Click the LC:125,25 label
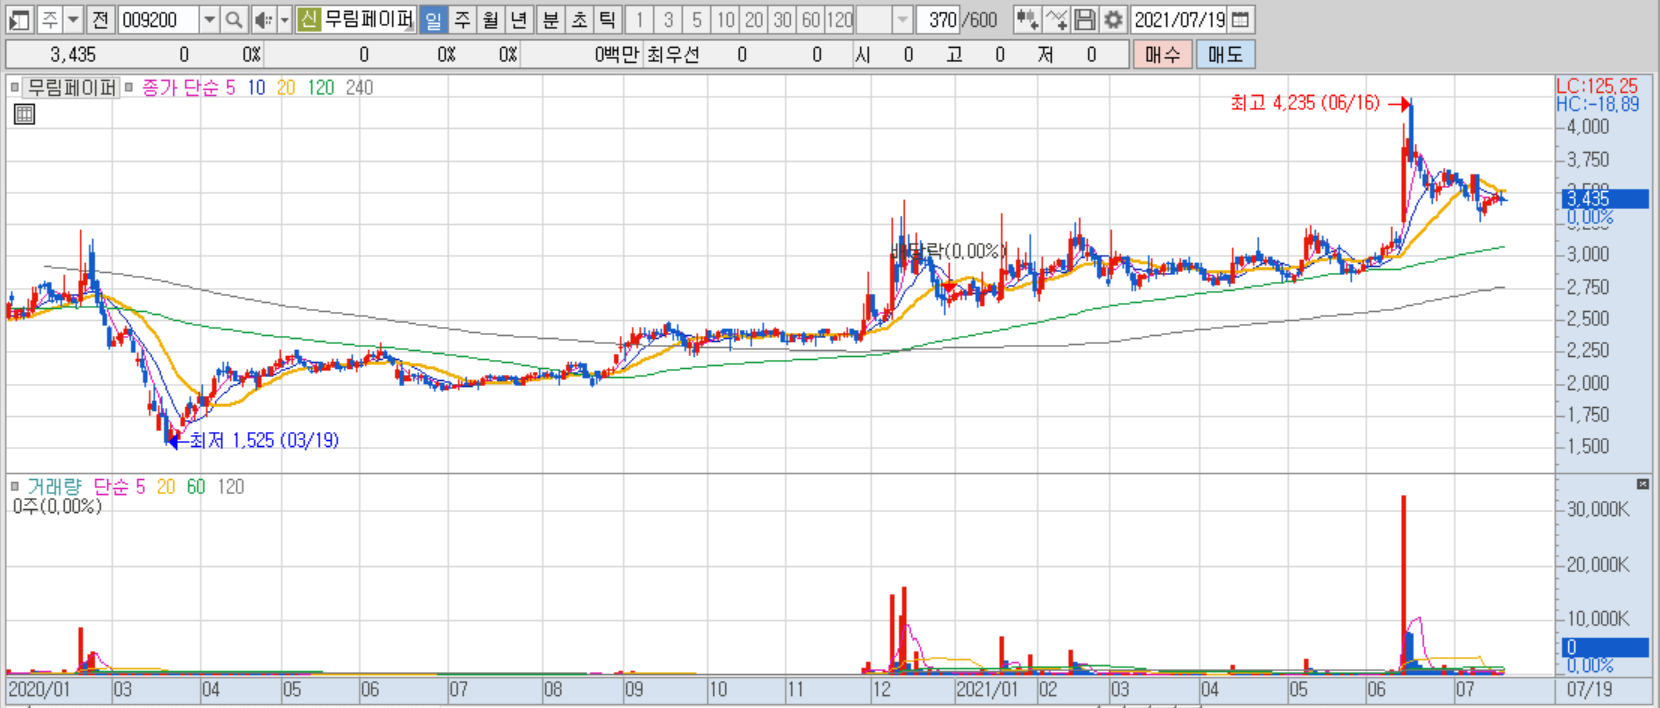The width and height of the screenshot is (1660, 708). (x=1597, y=86)
